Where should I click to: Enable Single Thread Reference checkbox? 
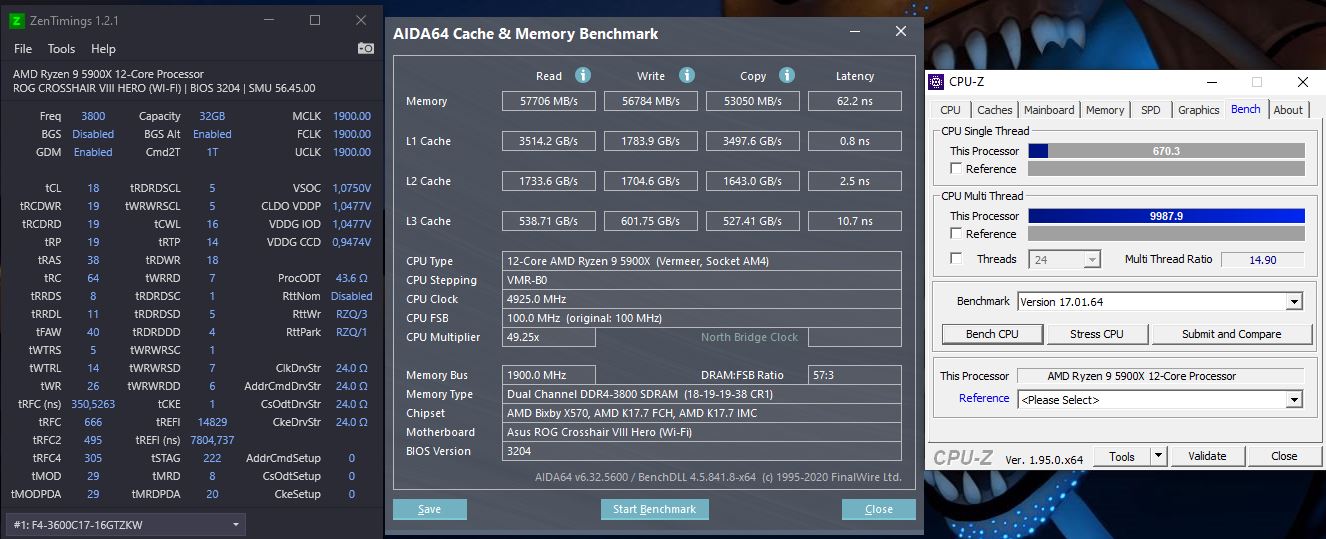click(957, 169)
